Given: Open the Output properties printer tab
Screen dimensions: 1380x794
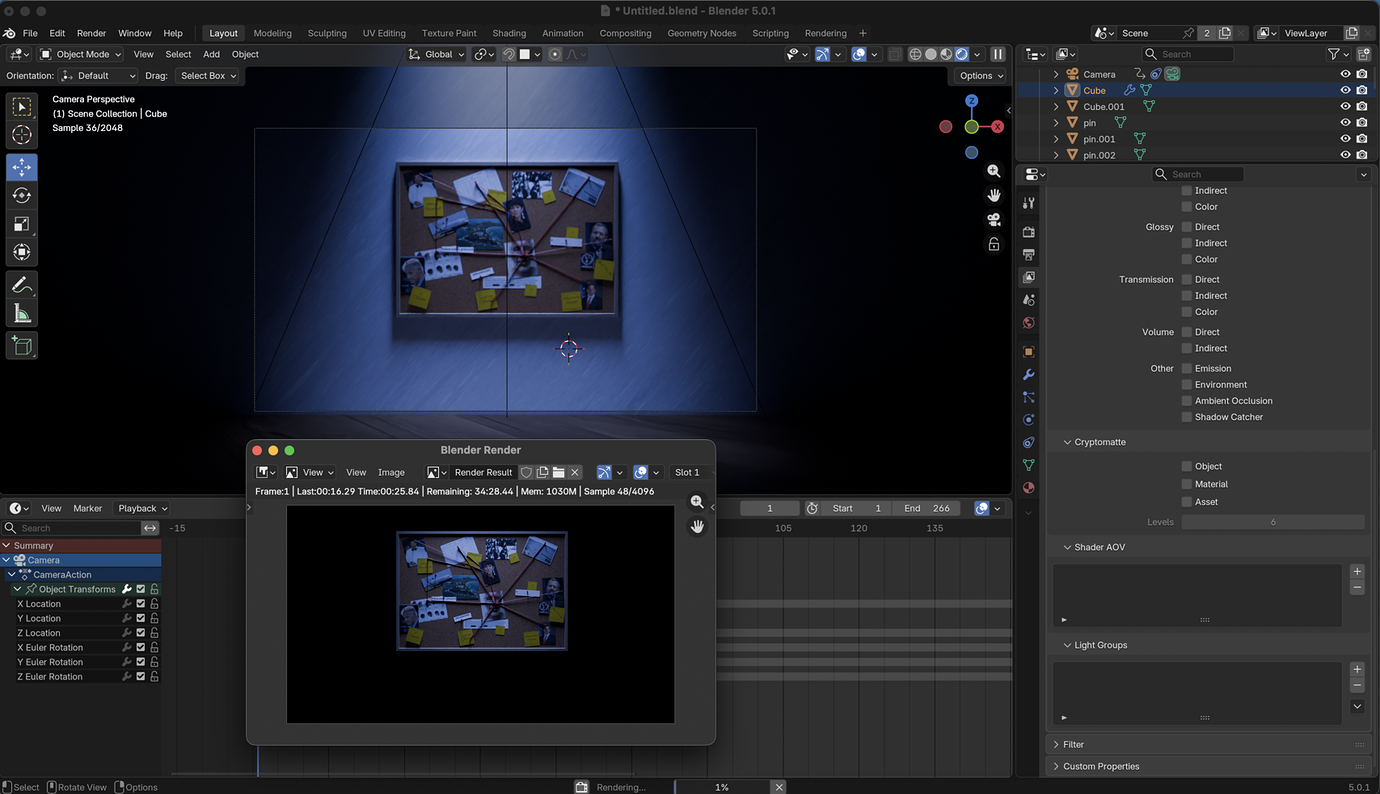Looking at the screenshot, I should pos(1028,254).
